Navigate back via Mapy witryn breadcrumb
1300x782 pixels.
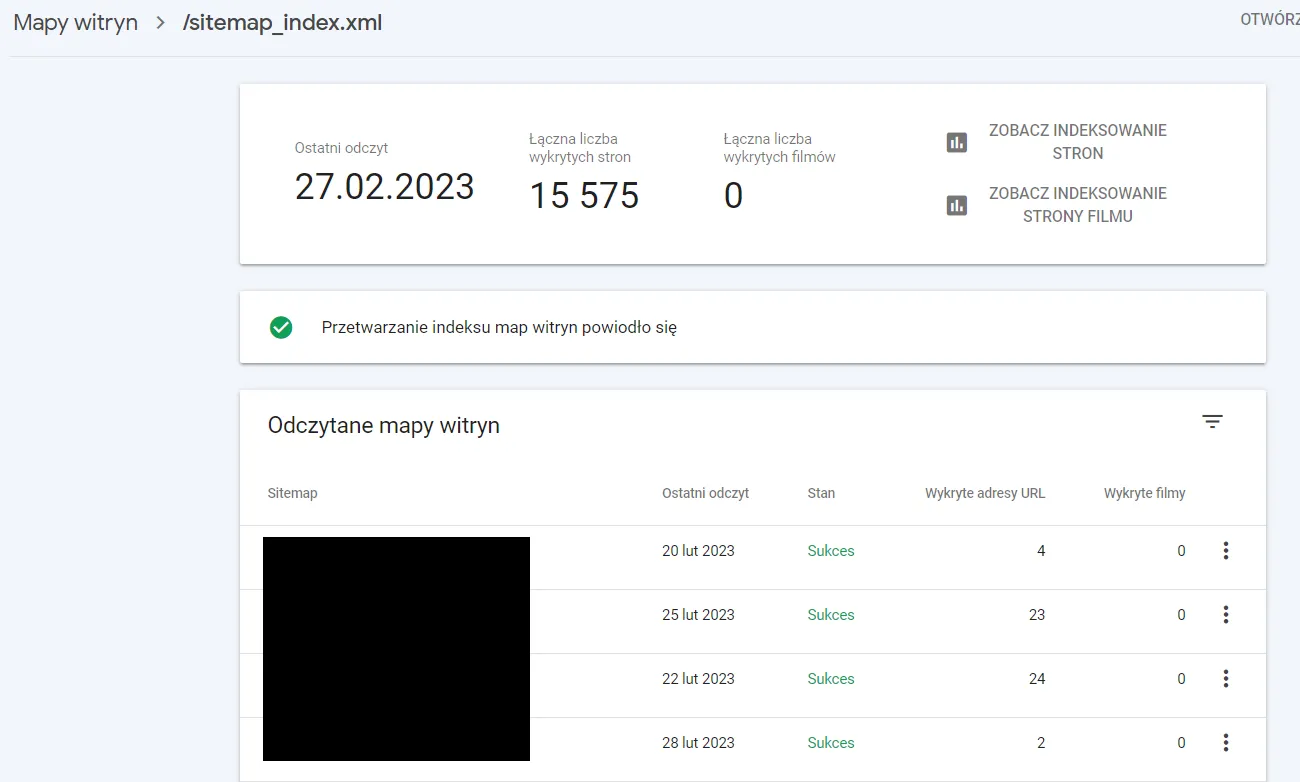pyautogui.click(x=75, y=22)
